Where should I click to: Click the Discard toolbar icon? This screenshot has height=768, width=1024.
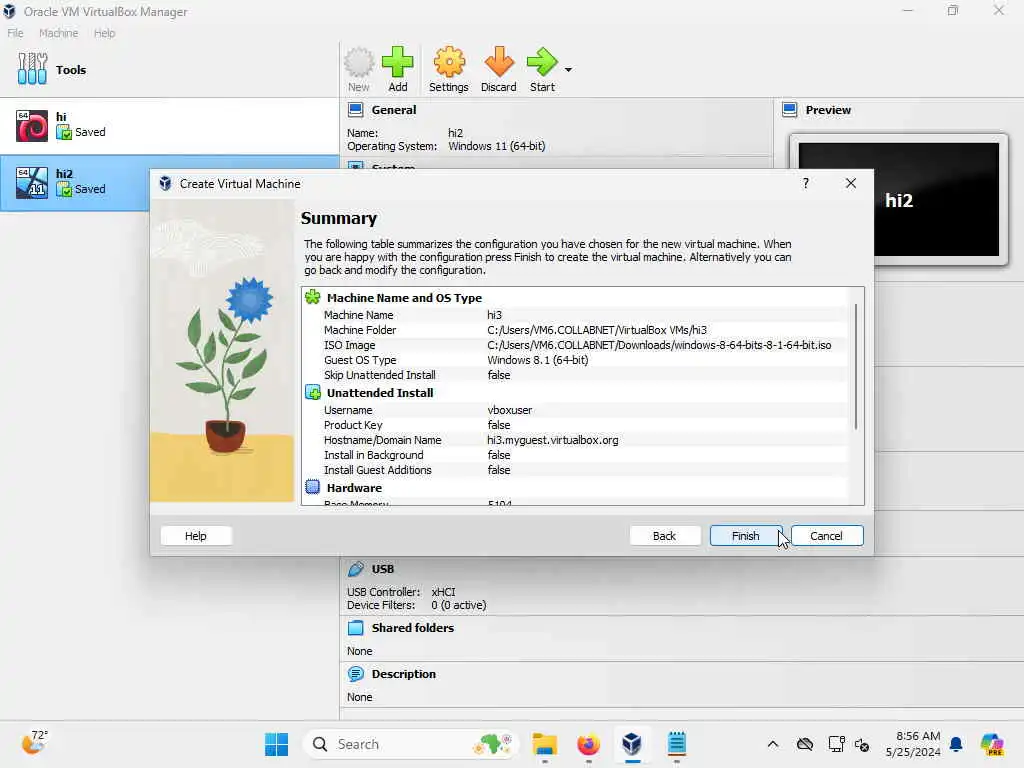[498, 69]
